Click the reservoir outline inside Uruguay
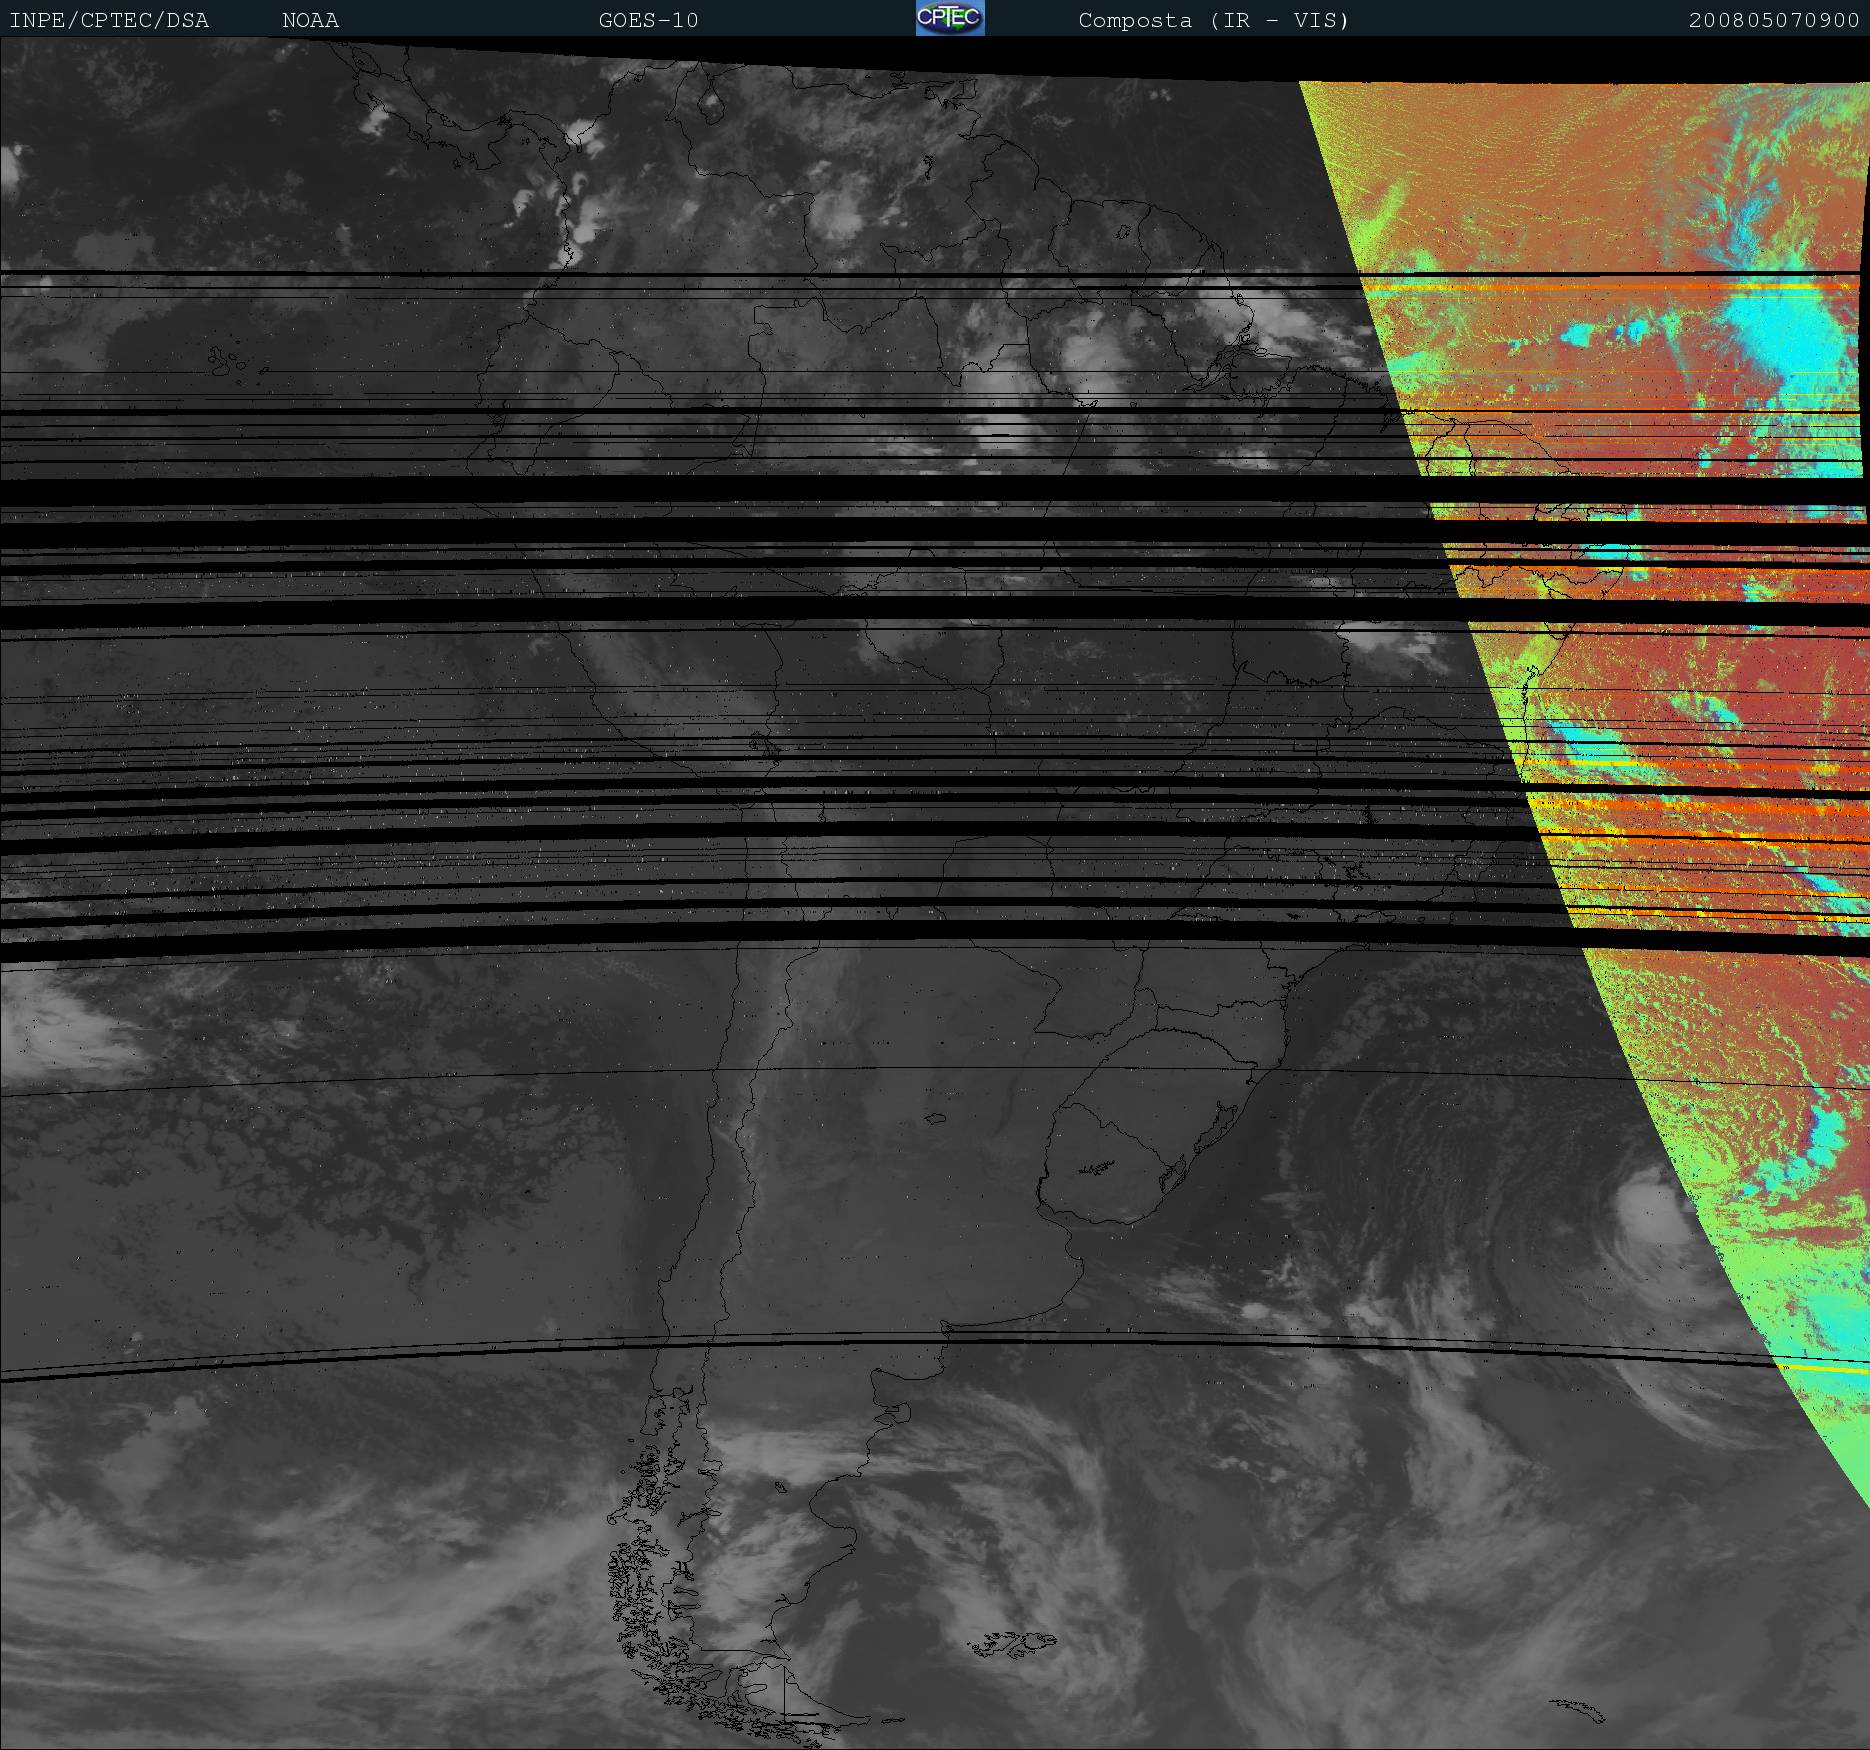 (x=1098, y=1166)
